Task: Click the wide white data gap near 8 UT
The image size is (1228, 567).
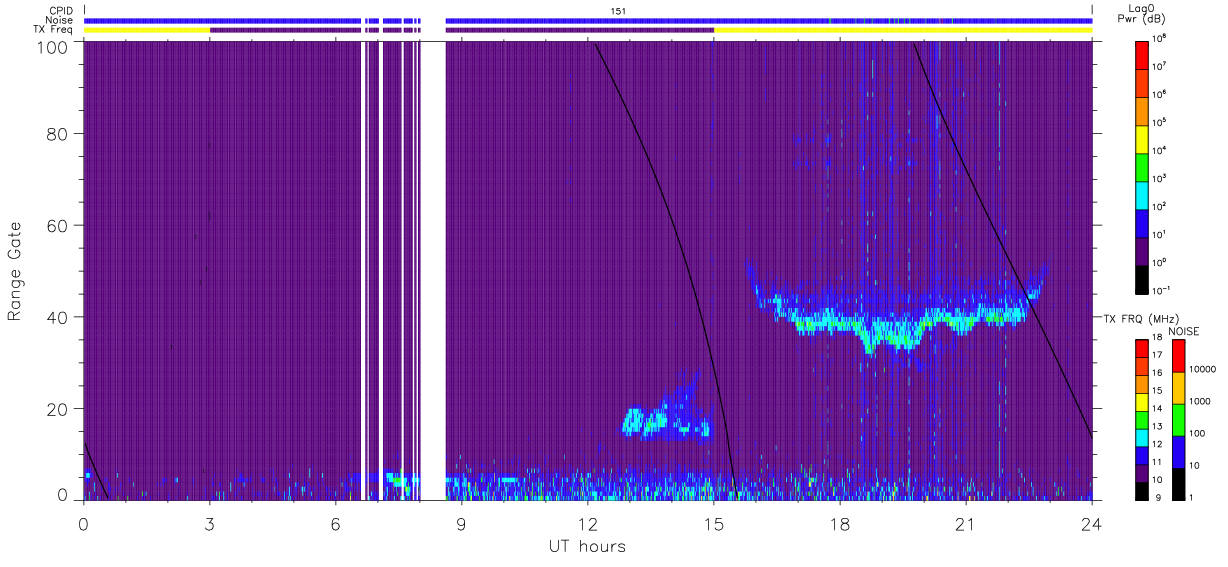Action: [x=433, y=271]
